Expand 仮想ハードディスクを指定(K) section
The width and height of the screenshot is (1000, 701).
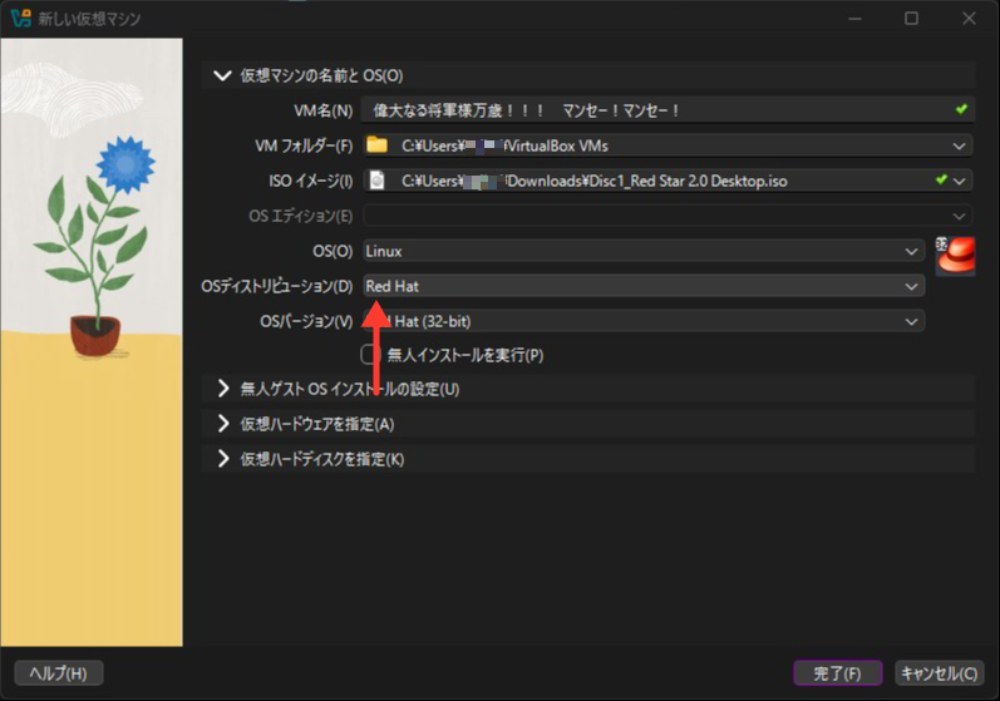(x=223, y=459)
